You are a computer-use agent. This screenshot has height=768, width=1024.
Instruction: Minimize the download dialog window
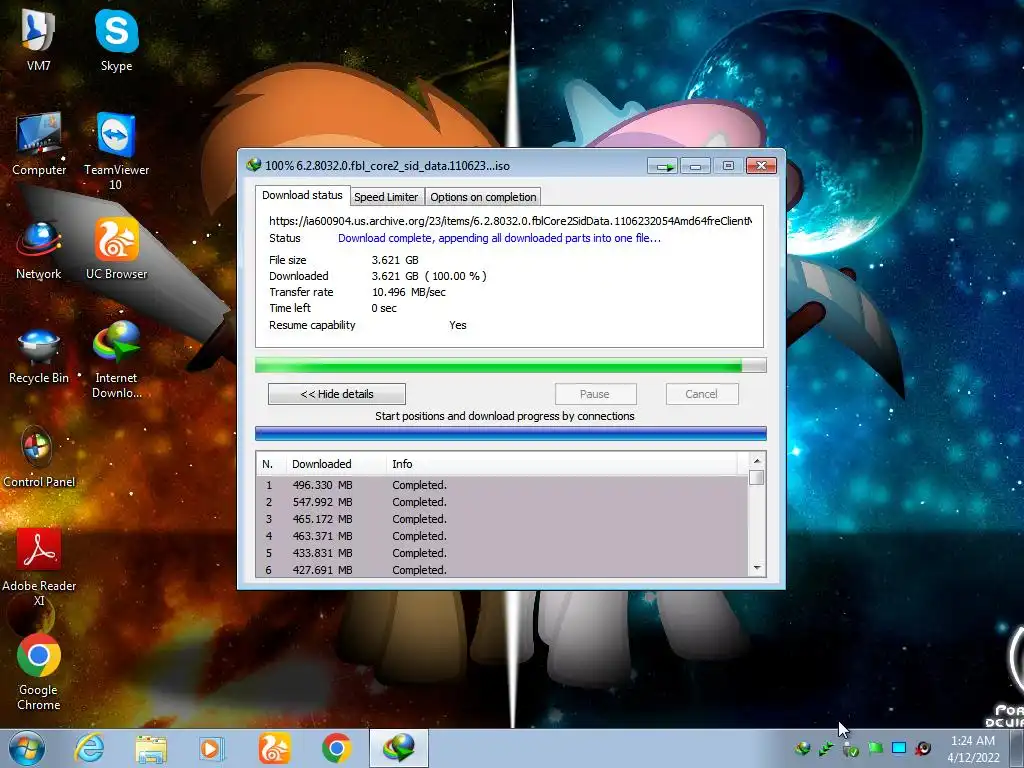coord(696,167)
